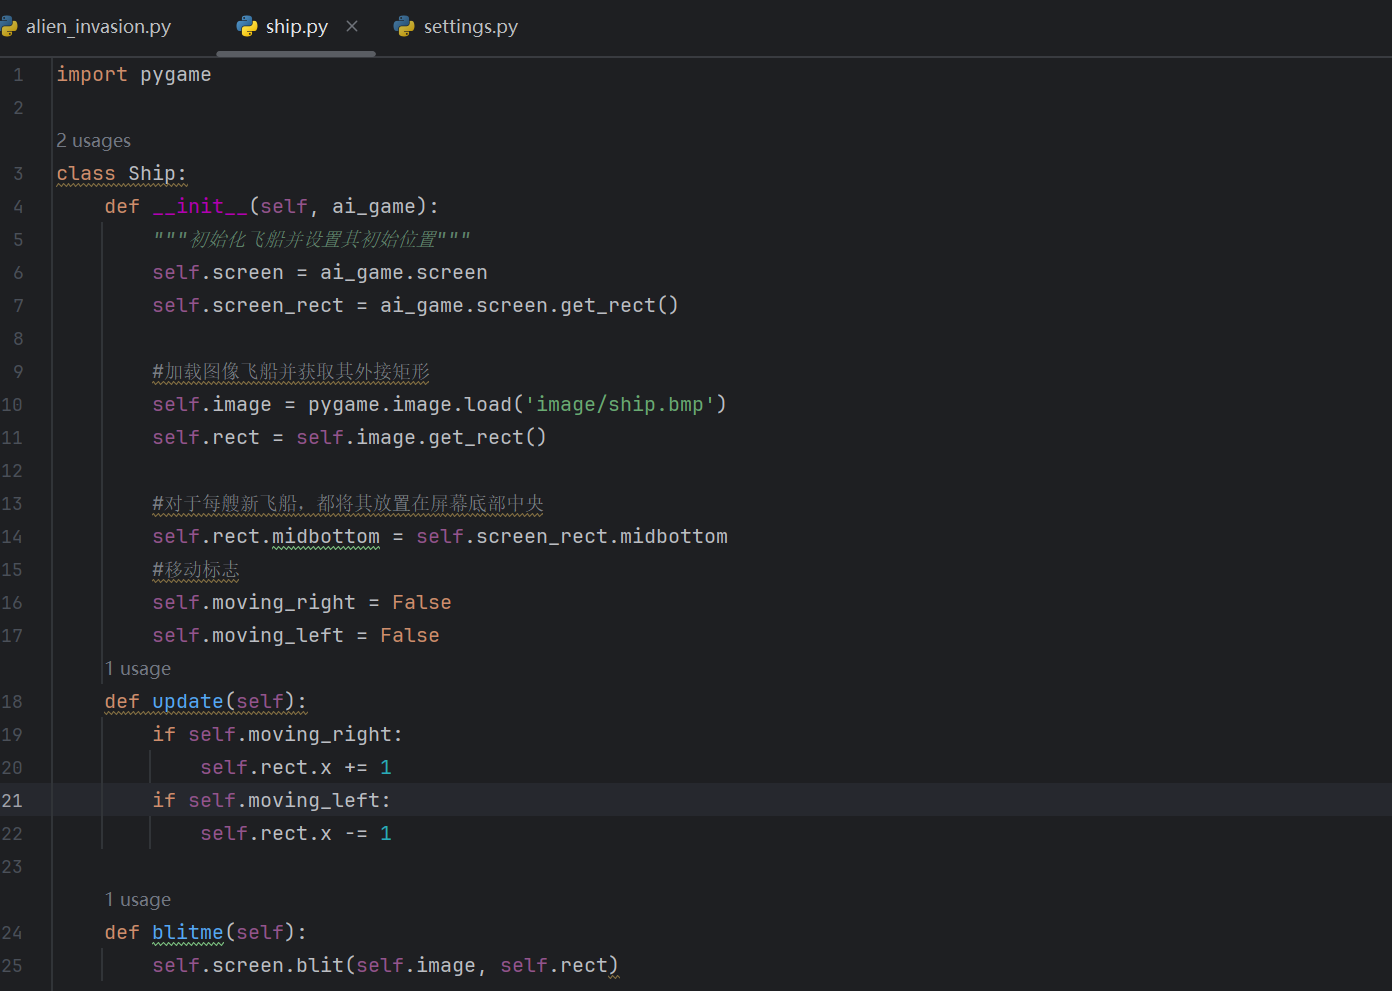The image size is (1392, 991).
Task: Click the Python icon on alien_invasion.py tab
Action: click(8, 27)
